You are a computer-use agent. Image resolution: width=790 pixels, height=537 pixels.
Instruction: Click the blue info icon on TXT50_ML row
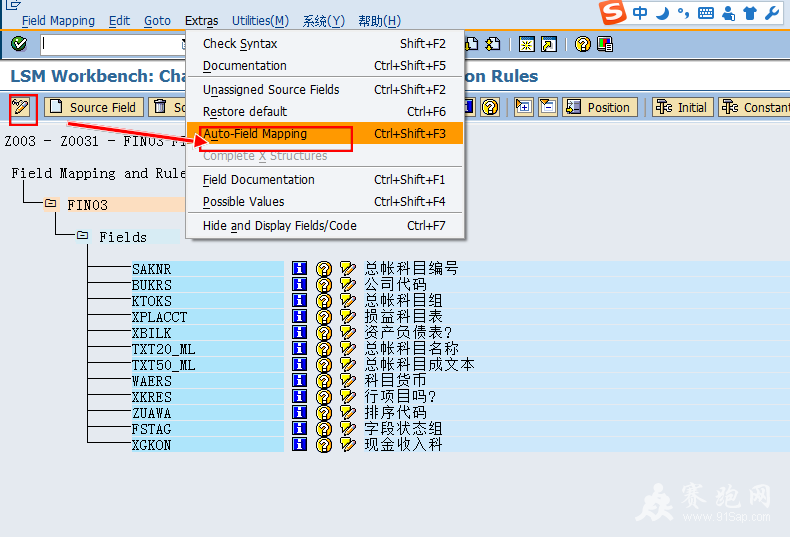point(299,365)
